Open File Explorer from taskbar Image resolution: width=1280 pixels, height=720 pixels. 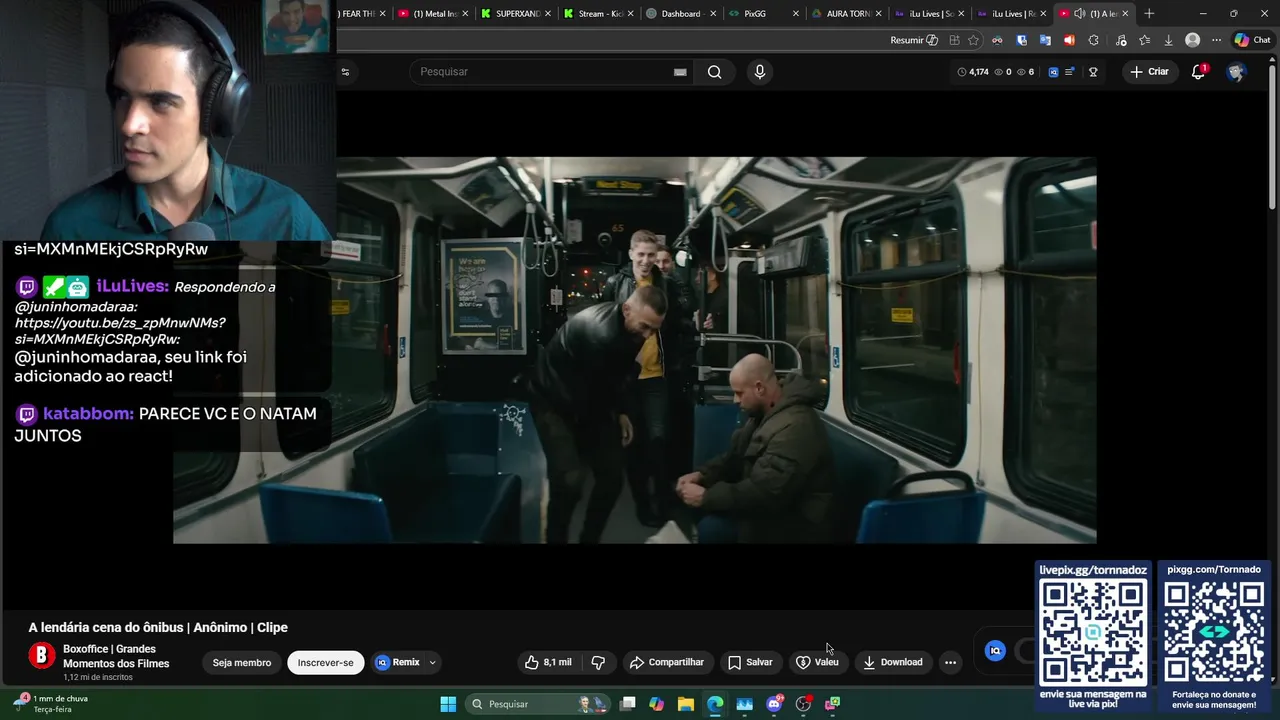pyautogui.click(x=686, y=704)
